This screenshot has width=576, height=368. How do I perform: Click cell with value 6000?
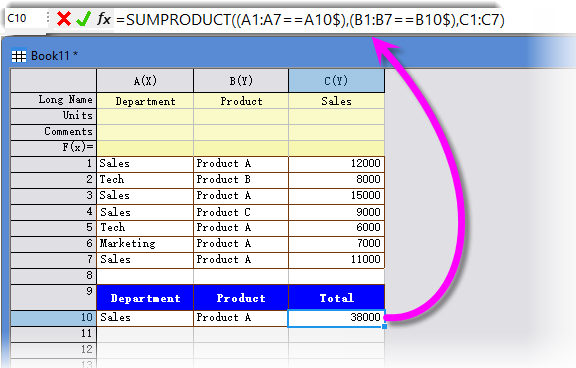click(336, 228)
